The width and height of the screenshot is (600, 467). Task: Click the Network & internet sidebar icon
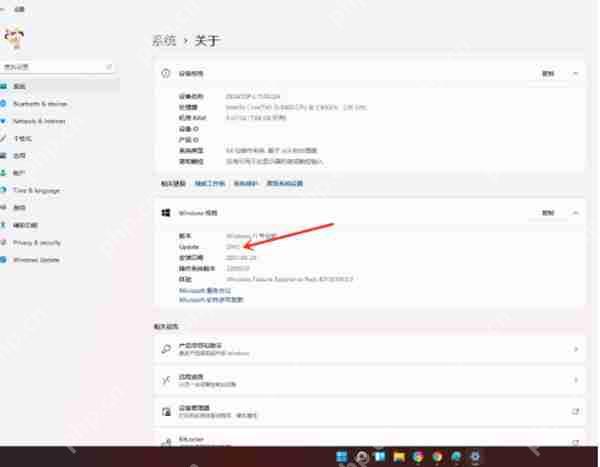click(x=3, y=121)
